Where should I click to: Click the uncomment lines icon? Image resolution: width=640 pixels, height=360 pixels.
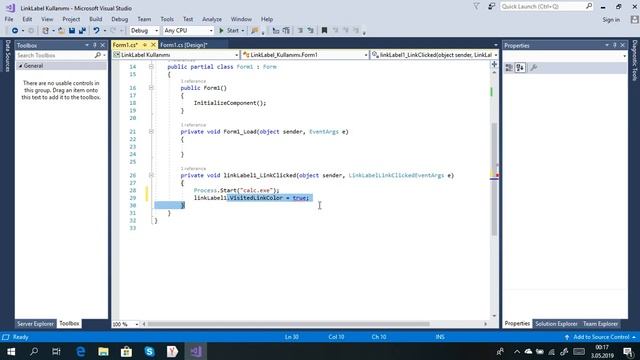click(x=311, y=31)
